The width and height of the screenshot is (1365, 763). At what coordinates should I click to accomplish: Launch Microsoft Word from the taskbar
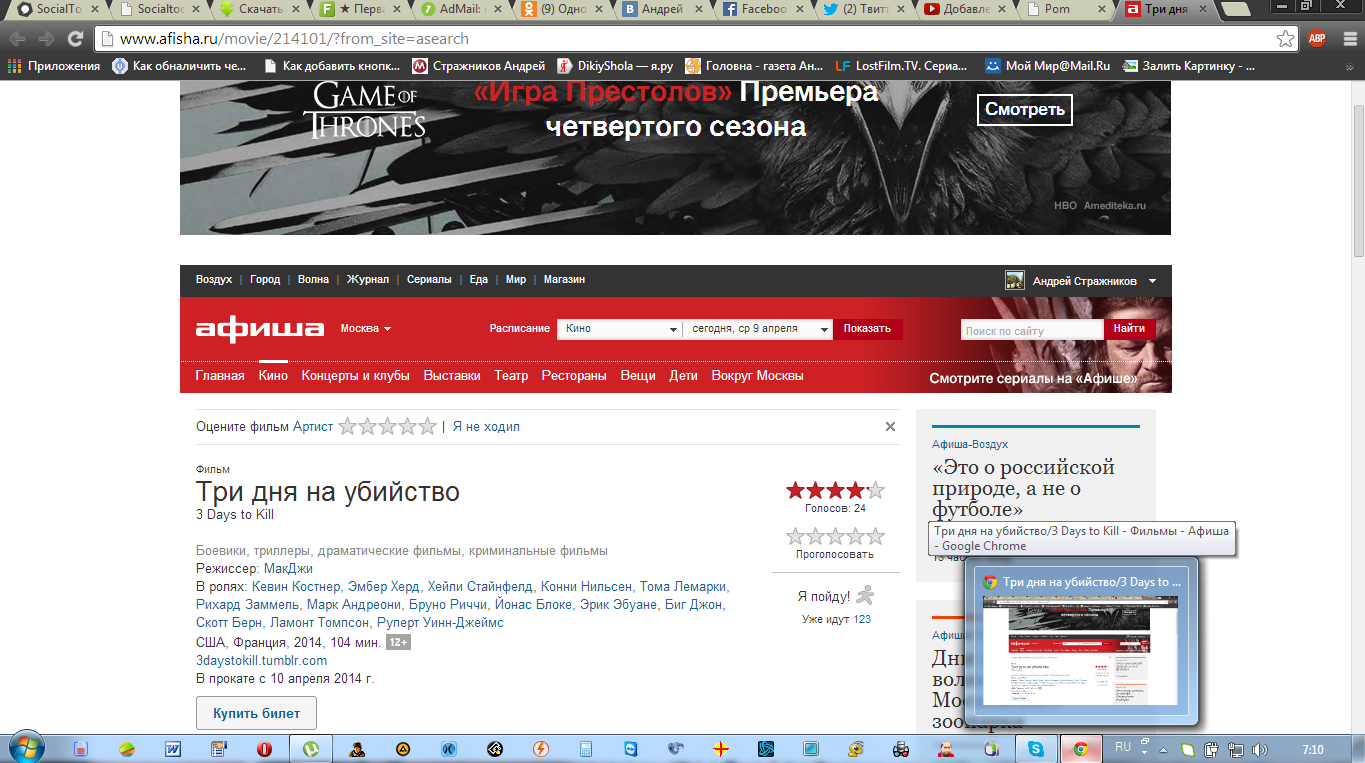(x=172, y=748)
